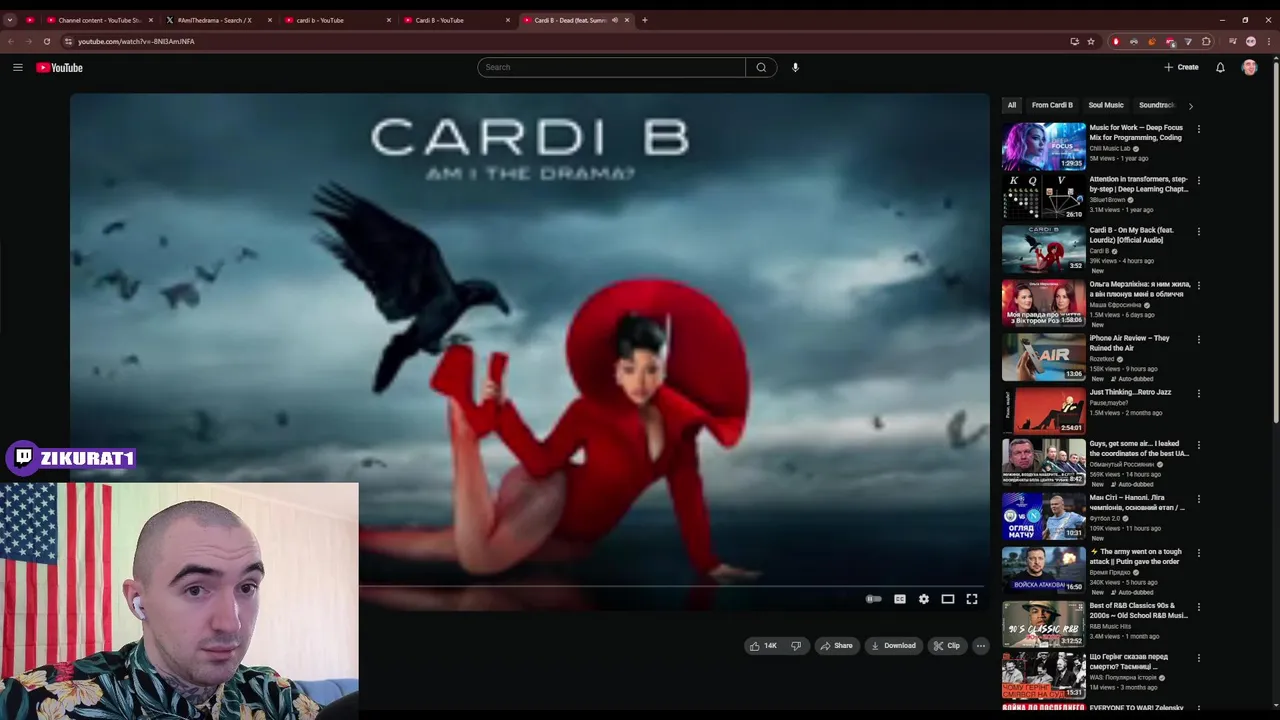Select the From Cardi B chip
Viewport: 1280px width, 720px height.
[x=1052, y=105]
